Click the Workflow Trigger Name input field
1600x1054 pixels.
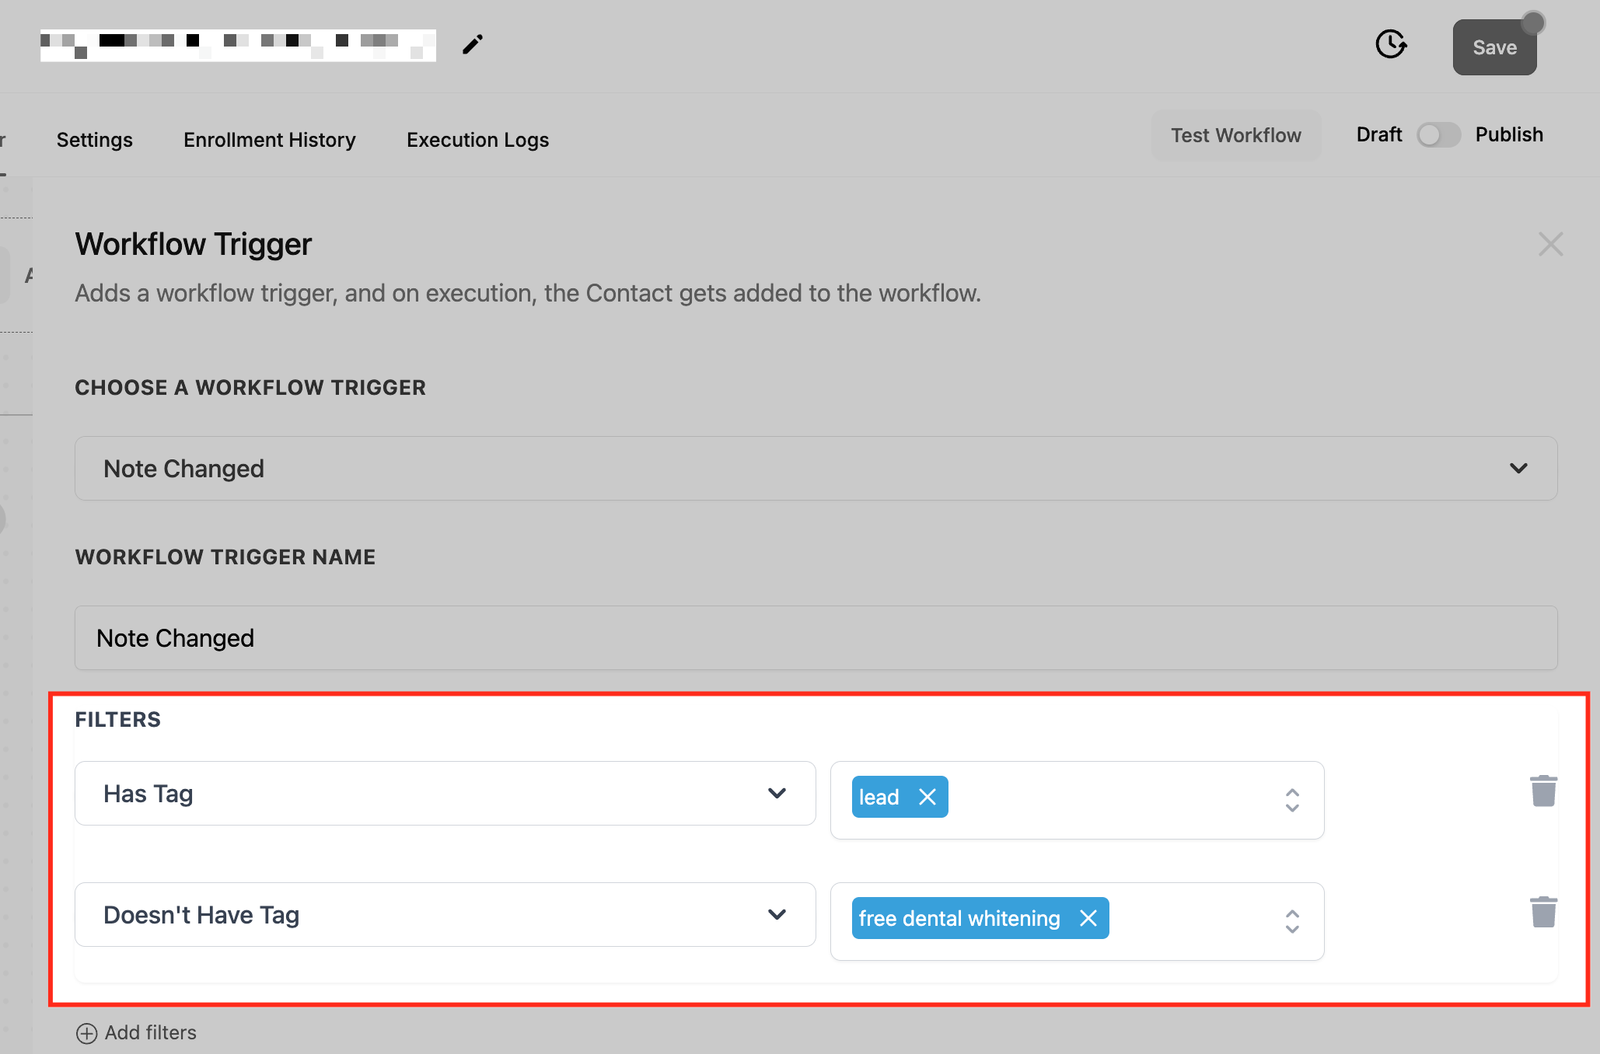(x=815, y=638)
